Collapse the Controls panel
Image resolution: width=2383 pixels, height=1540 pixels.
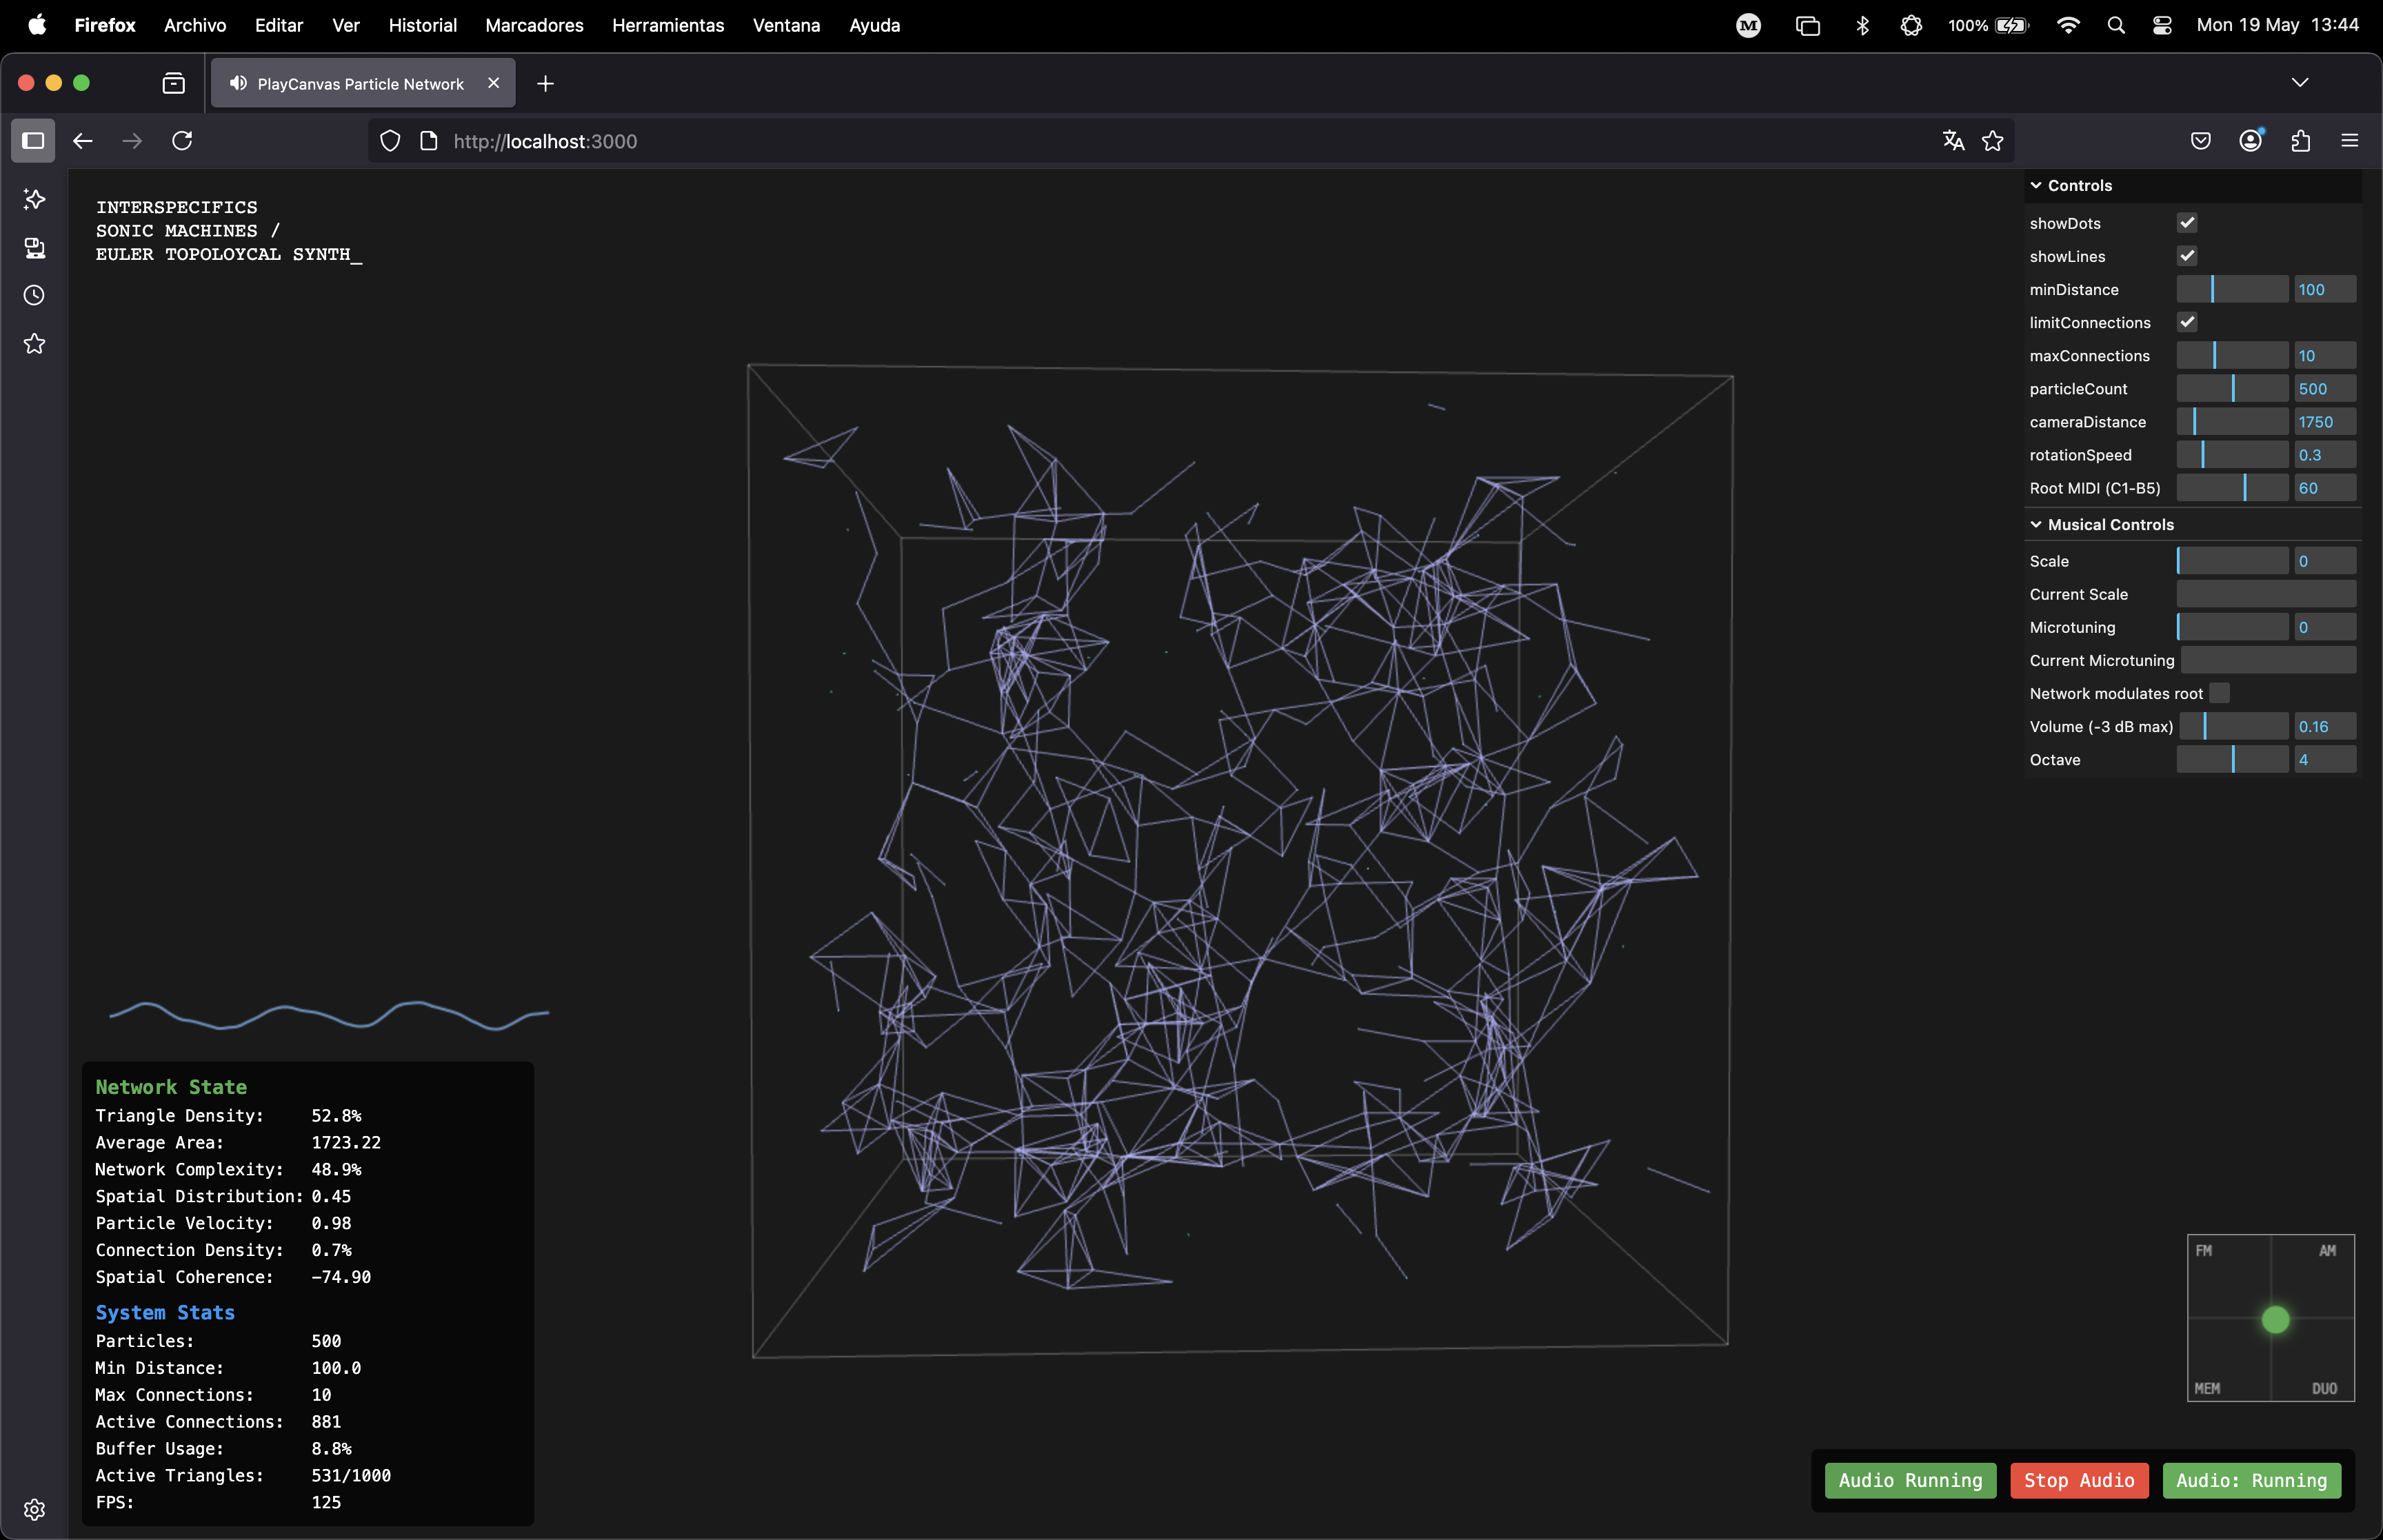pyautogui.click(x=2036, y=185)
